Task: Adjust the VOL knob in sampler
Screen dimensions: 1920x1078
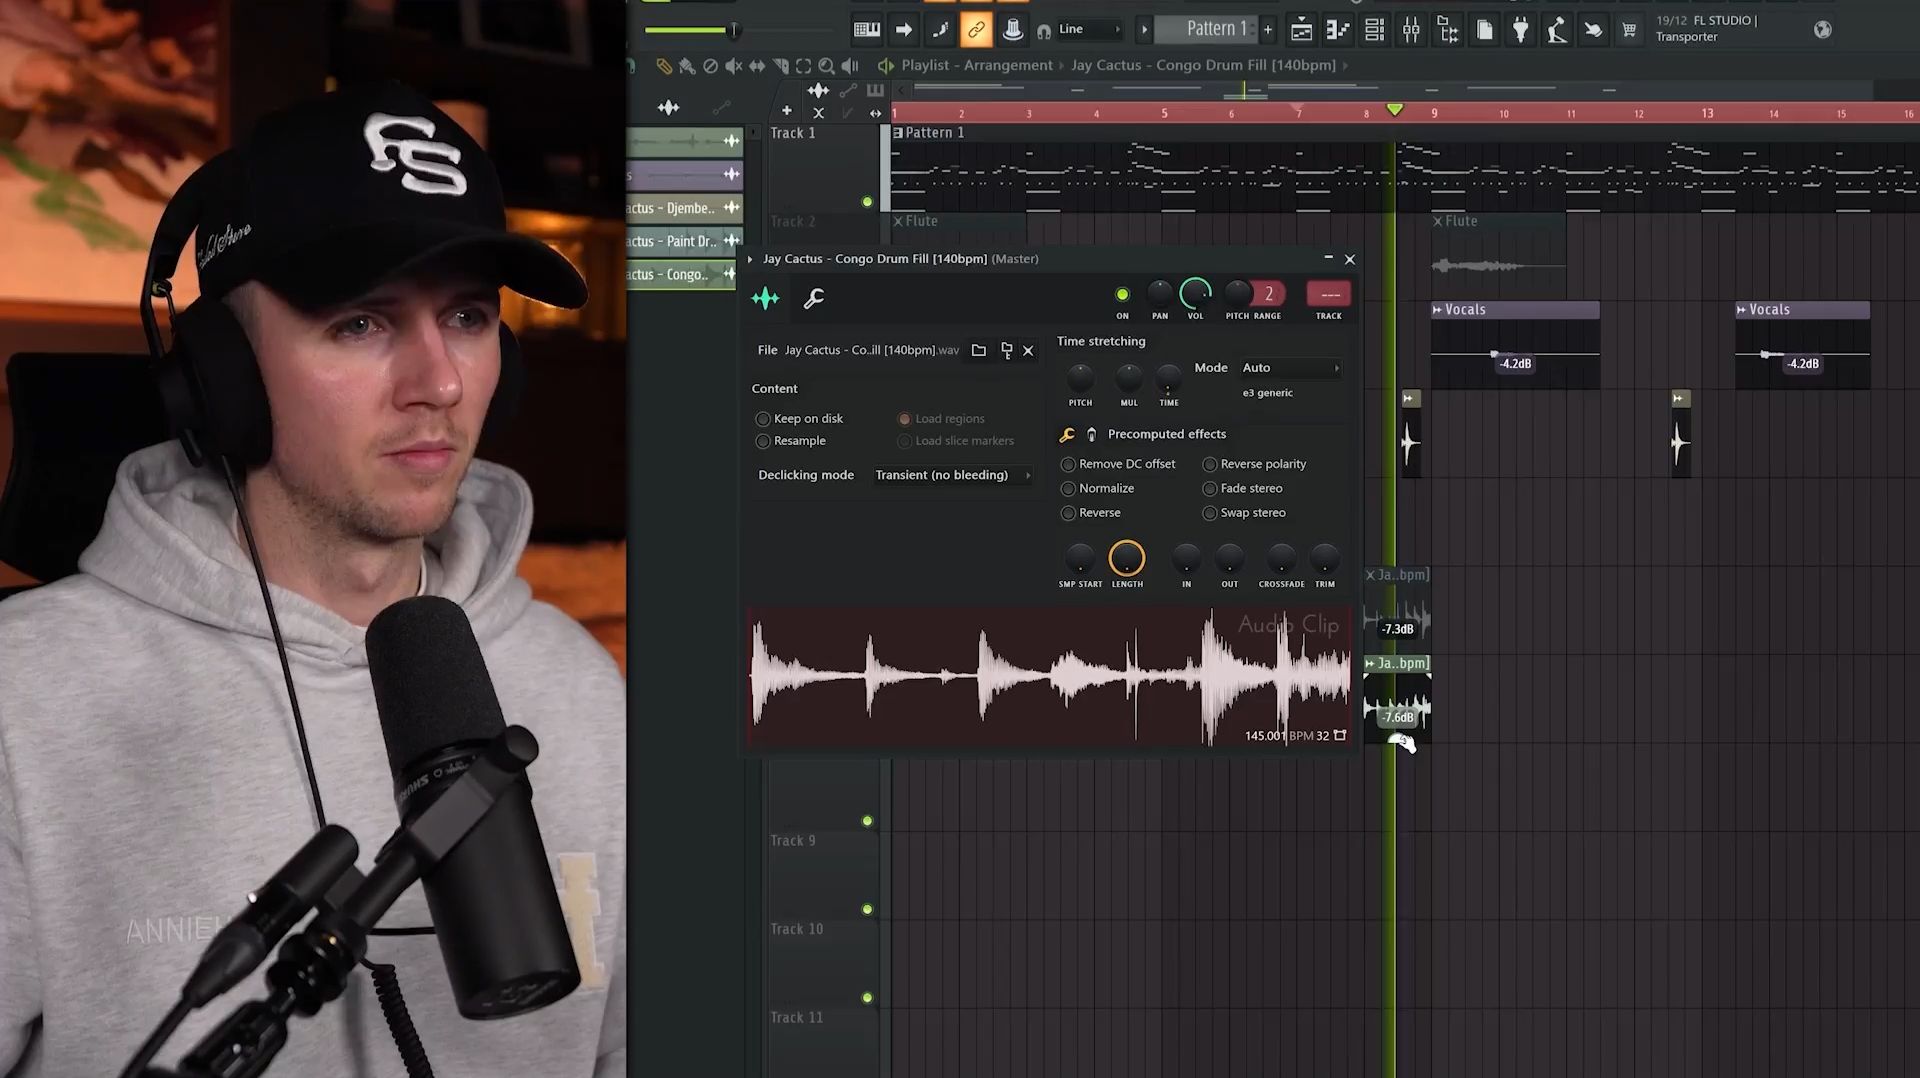Action: tap(1195, 294)
